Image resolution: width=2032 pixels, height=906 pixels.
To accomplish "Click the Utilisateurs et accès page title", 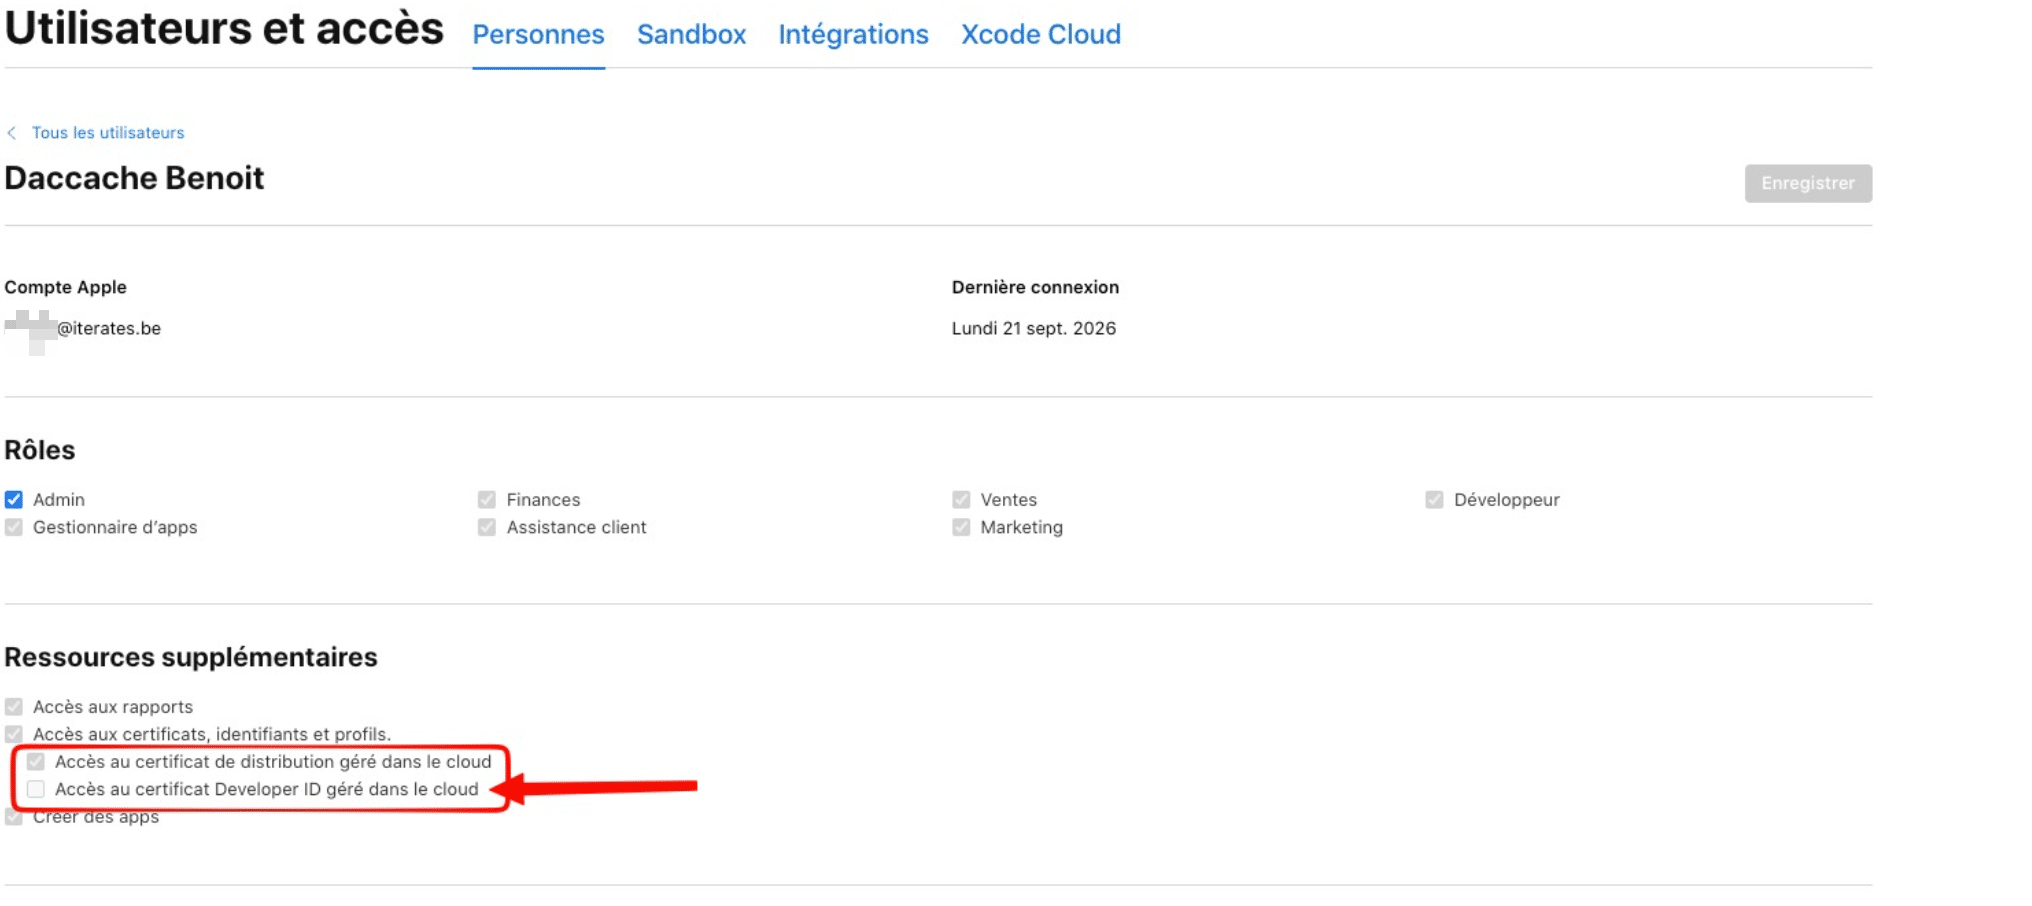I will pos(224,27).
